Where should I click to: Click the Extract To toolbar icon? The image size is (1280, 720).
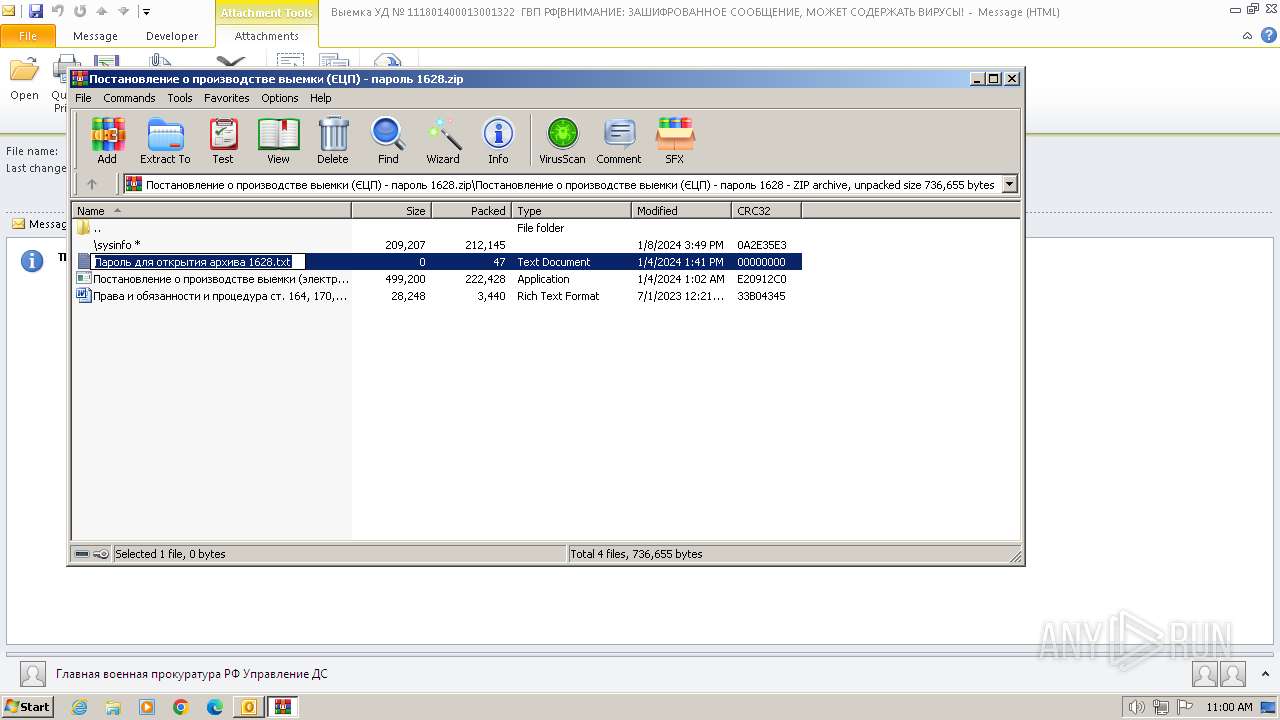click(x=165, y=141)
